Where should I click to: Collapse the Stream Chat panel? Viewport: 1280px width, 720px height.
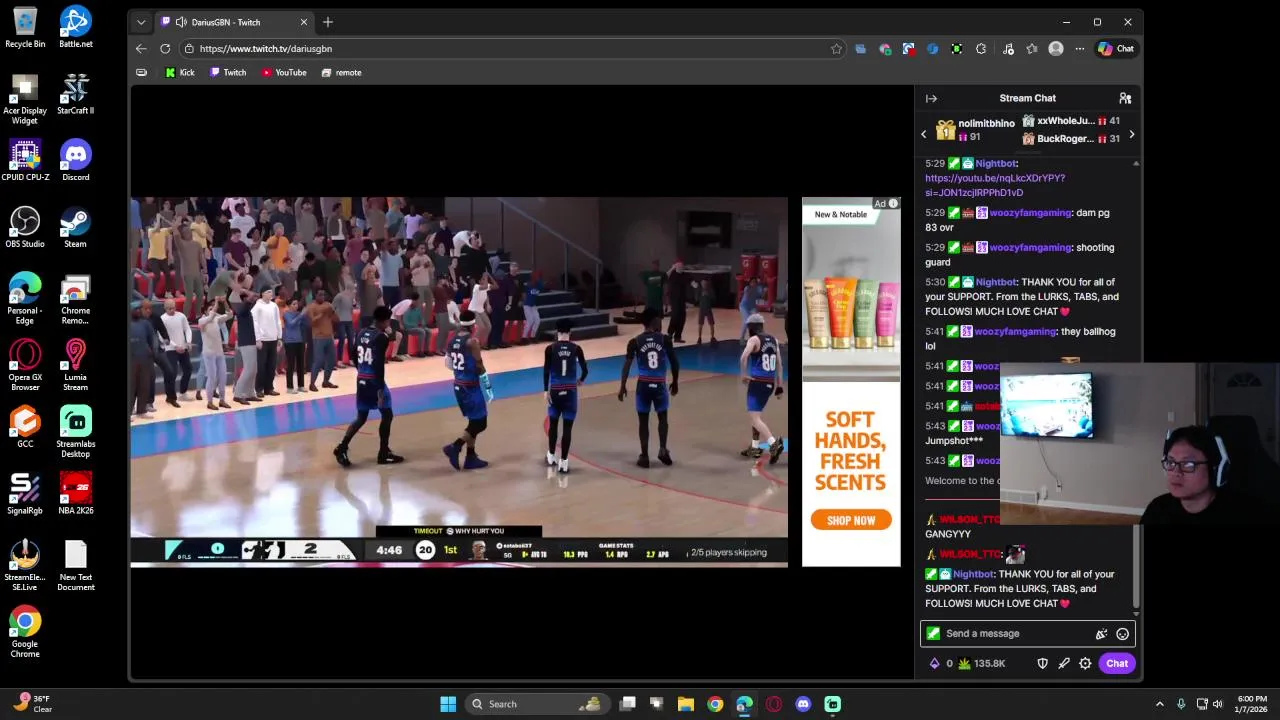click(931, 98)
